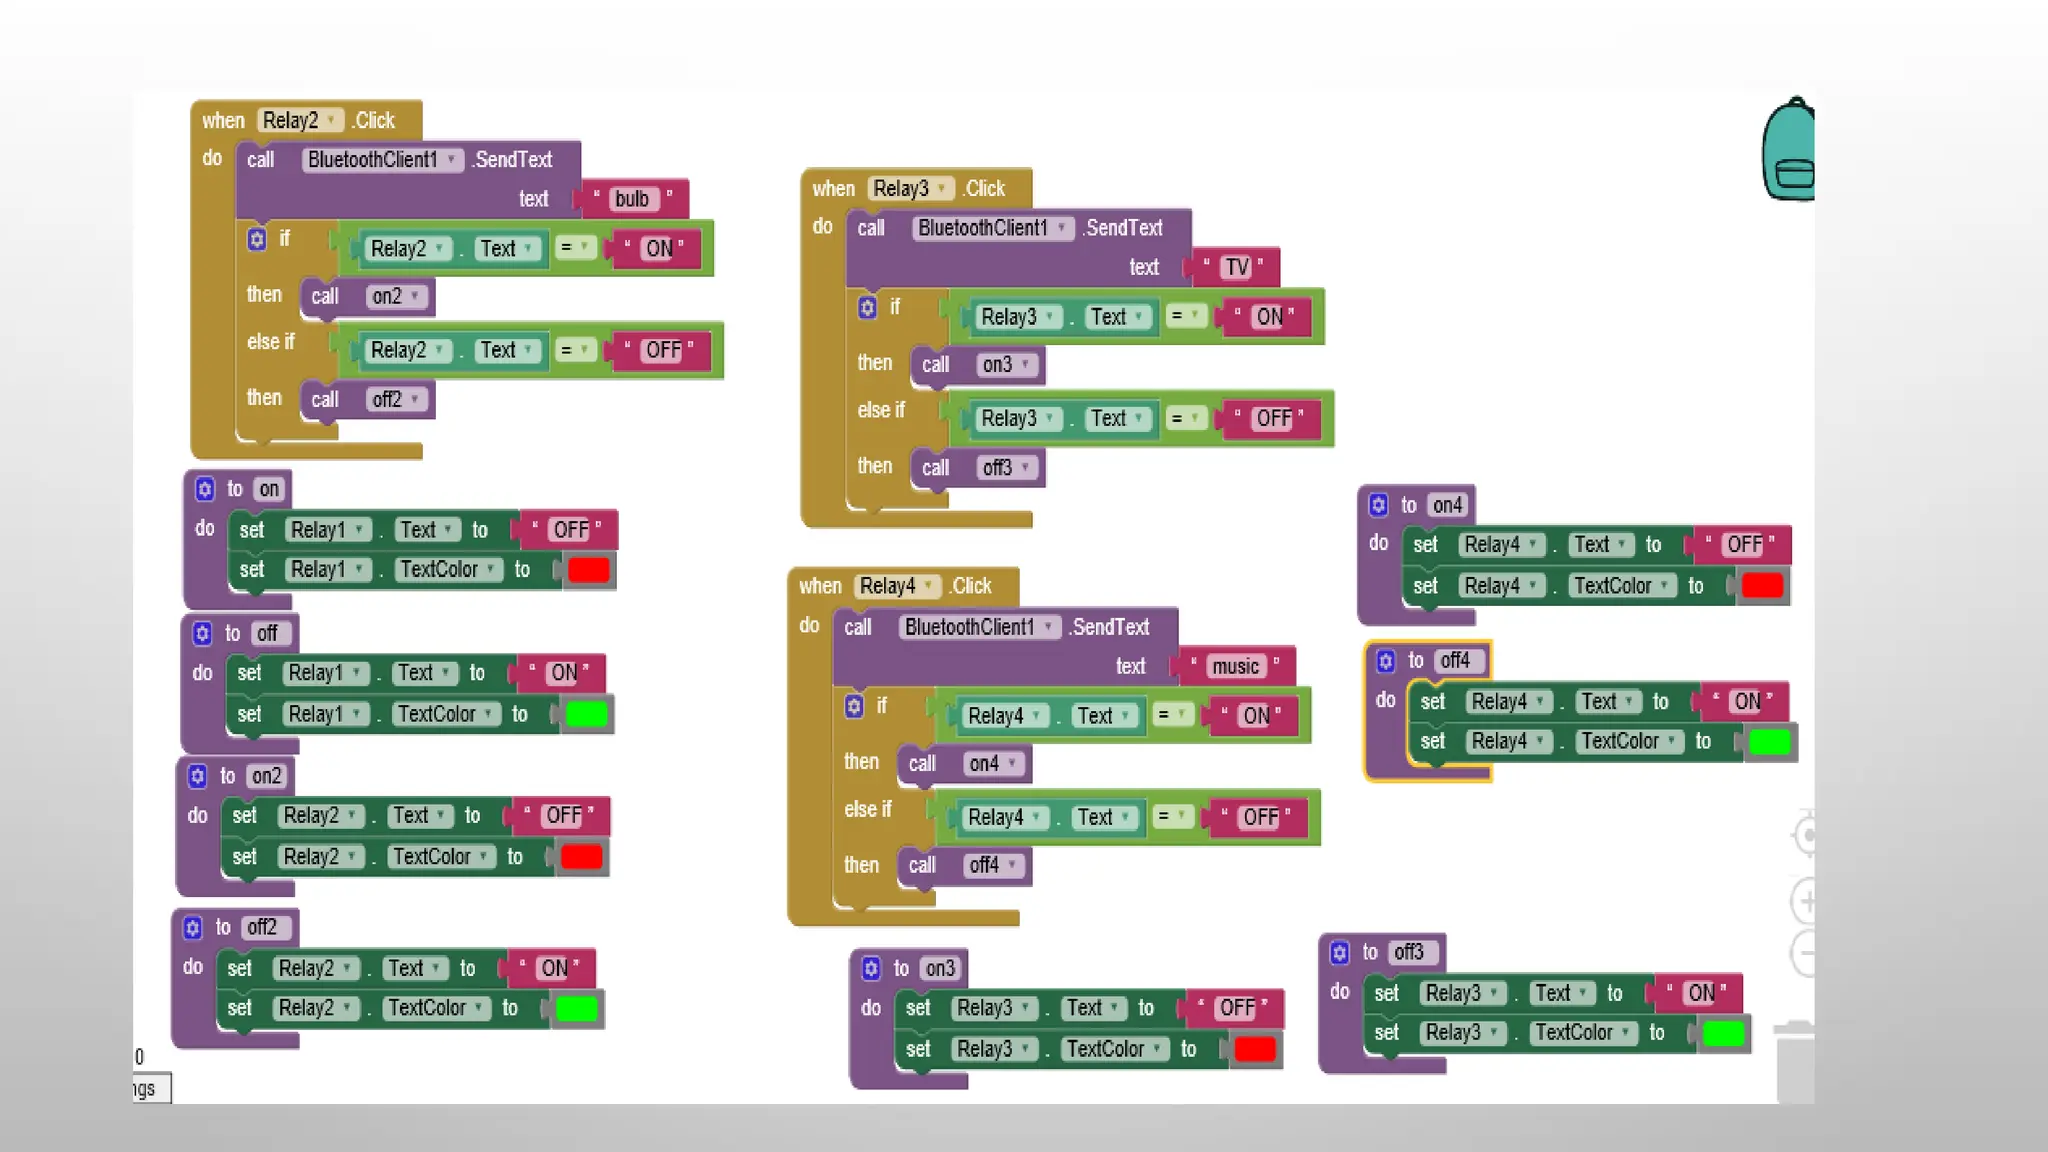
Task: Click the center workspace target icon
Action: [1805, 835]
